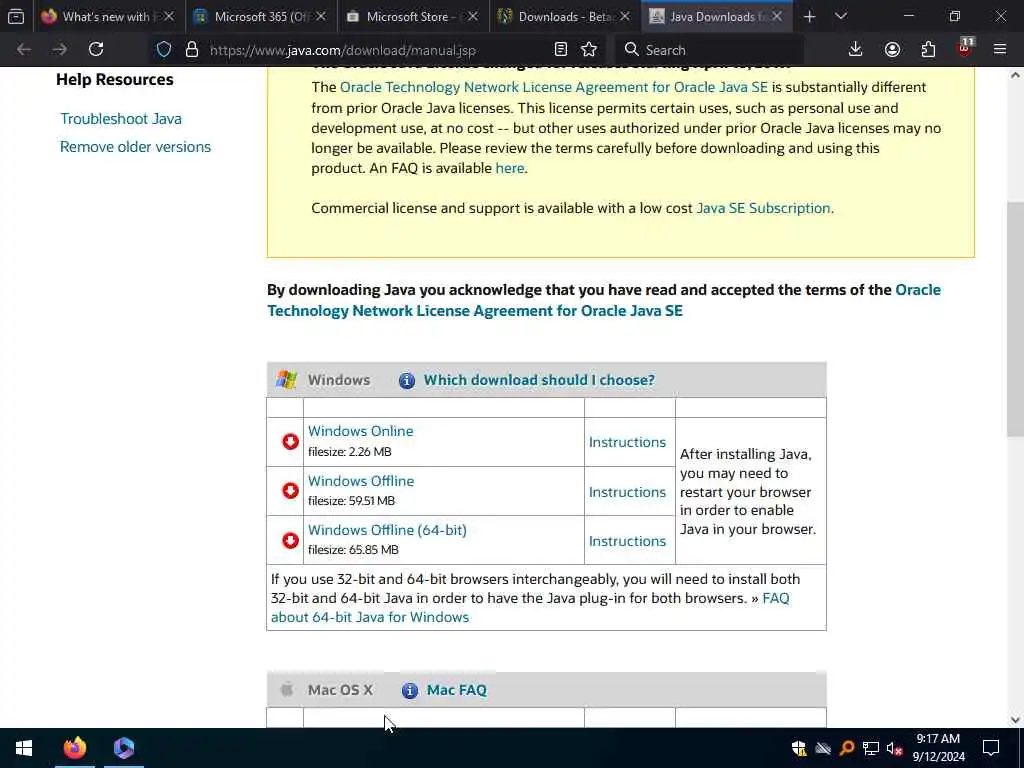Open the muted volume tray icon
The height and width of the screenshot is (768, 1024).
[x=895, y=748]
